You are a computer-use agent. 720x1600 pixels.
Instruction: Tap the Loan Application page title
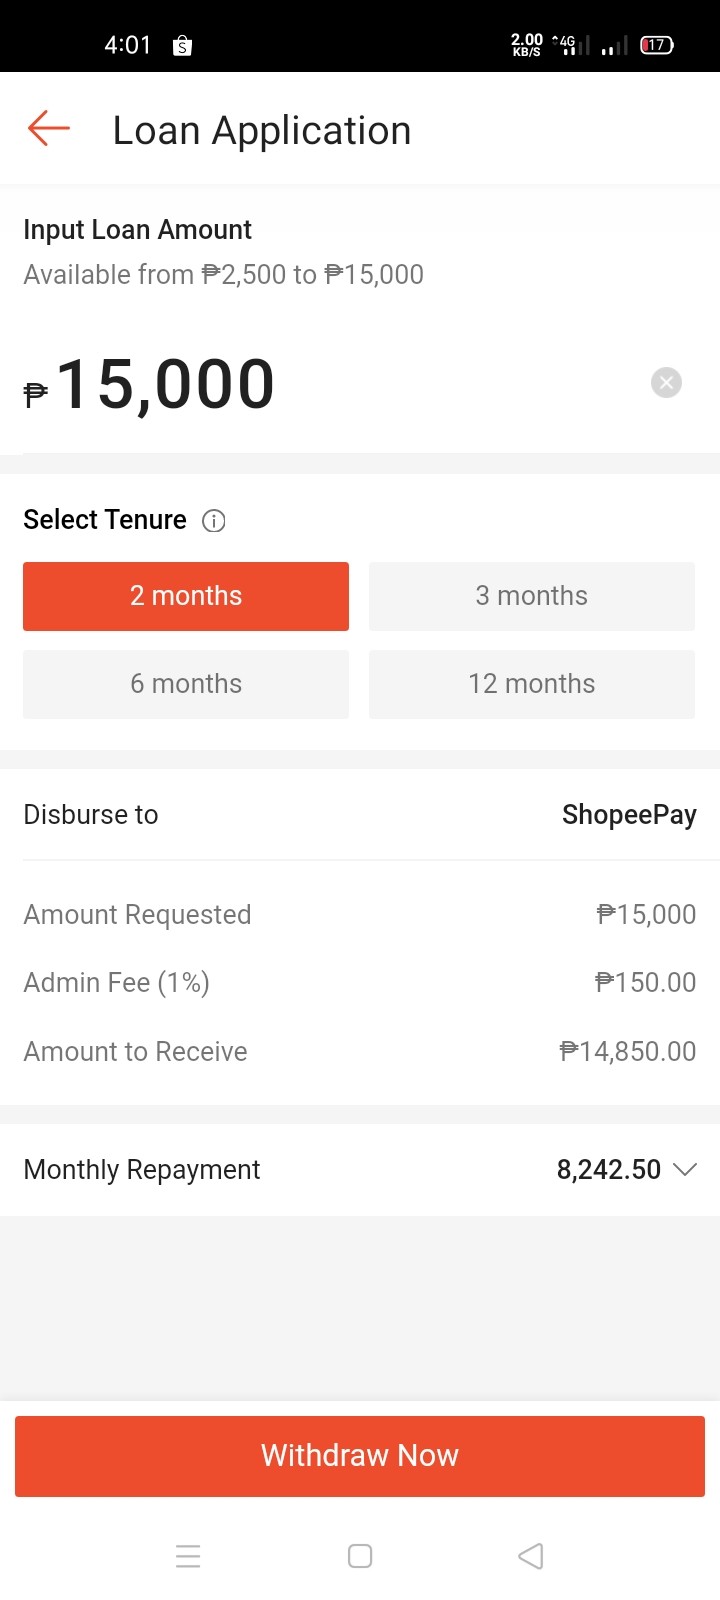click(x=262, y=130)
